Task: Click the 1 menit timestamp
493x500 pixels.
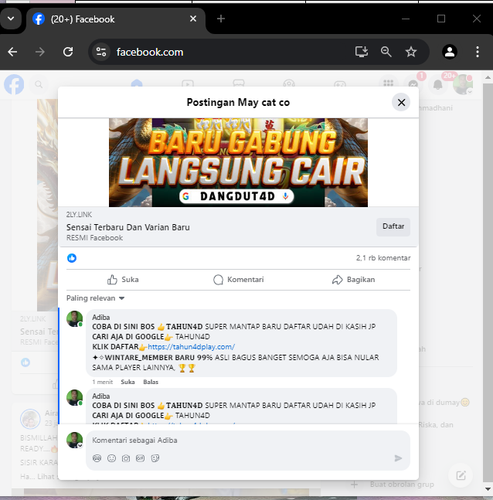Action: pos(102,382)
